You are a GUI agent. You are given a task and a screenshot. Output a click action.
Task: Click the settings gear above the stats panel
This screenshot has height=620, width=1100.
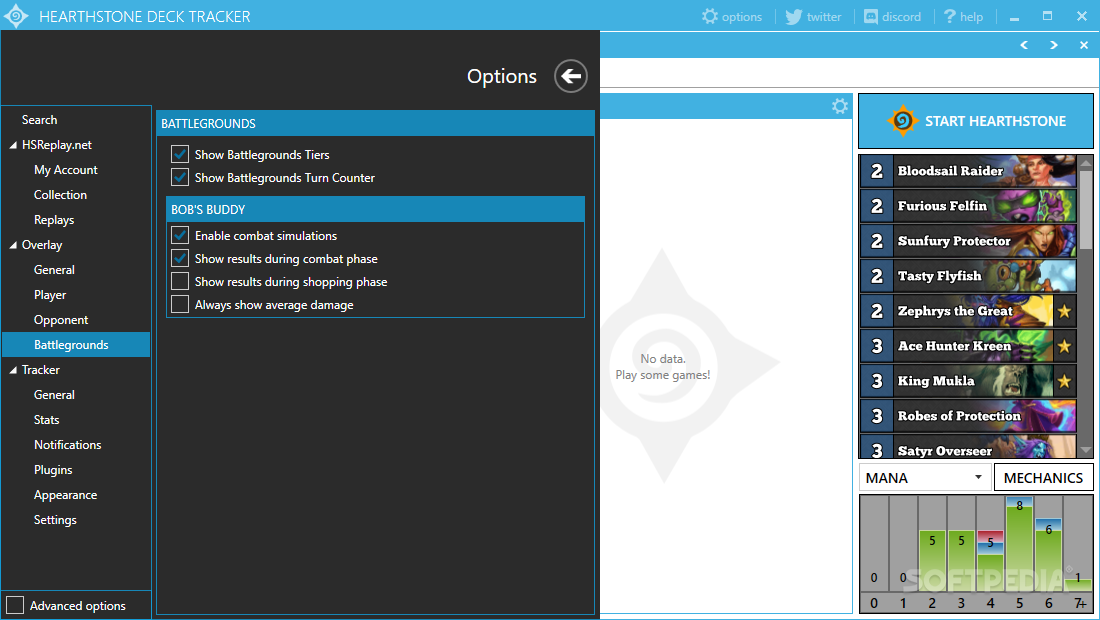(x=840, y=106)
